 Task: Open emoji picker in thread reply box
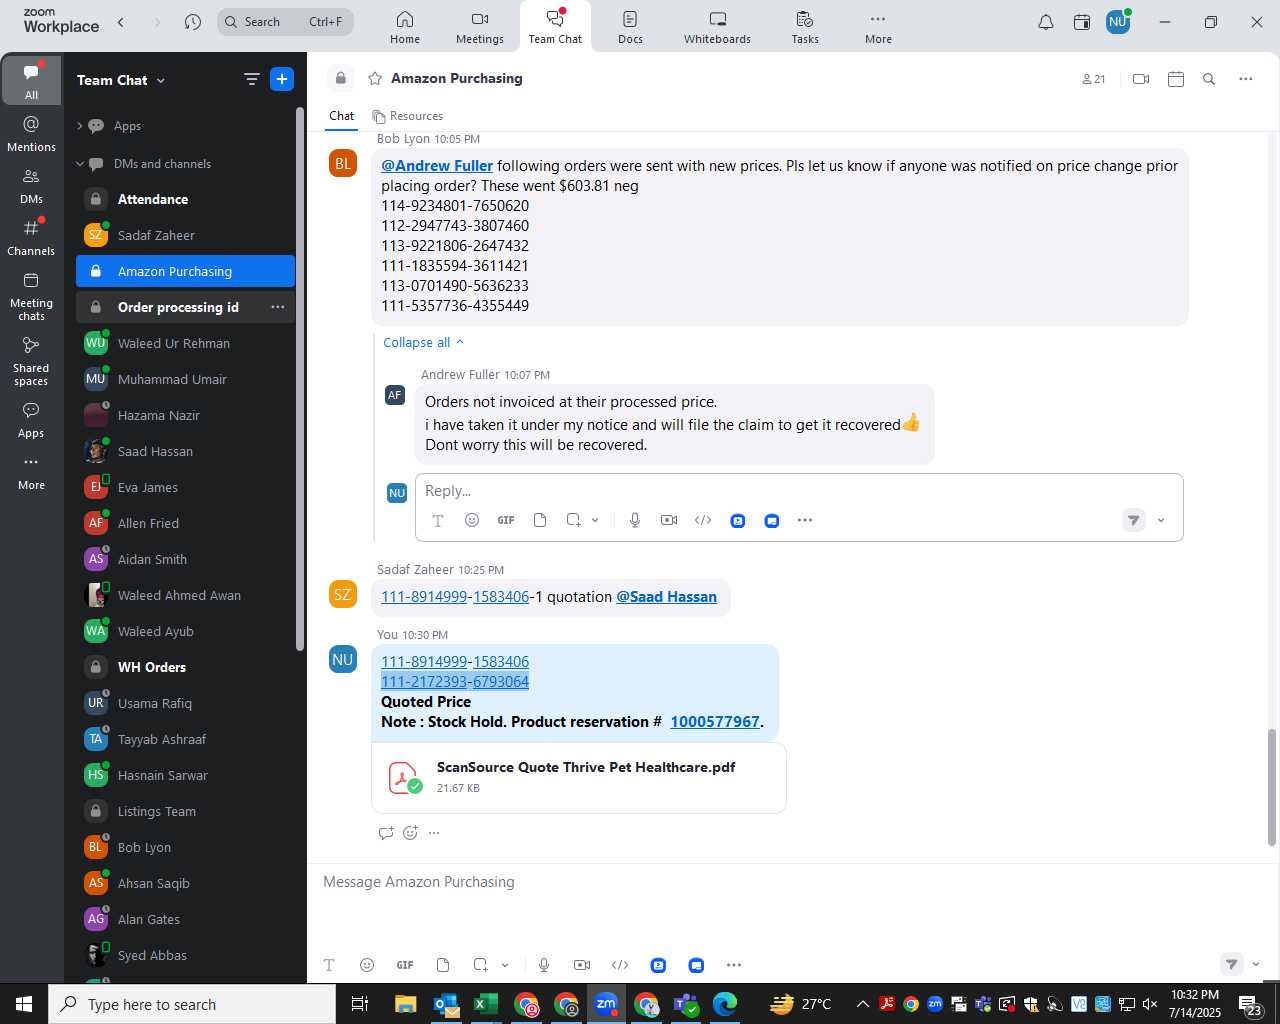click(472, 520)
